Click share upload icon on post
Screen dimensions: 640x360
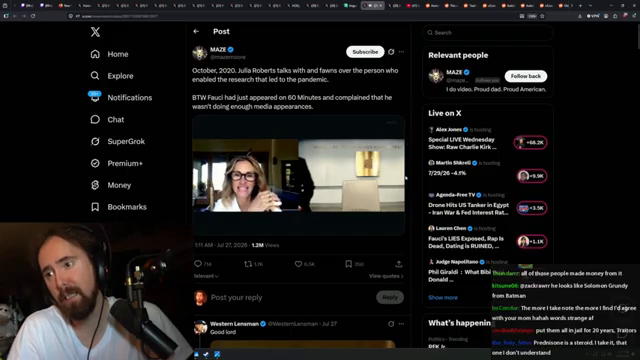pos(399,264)
